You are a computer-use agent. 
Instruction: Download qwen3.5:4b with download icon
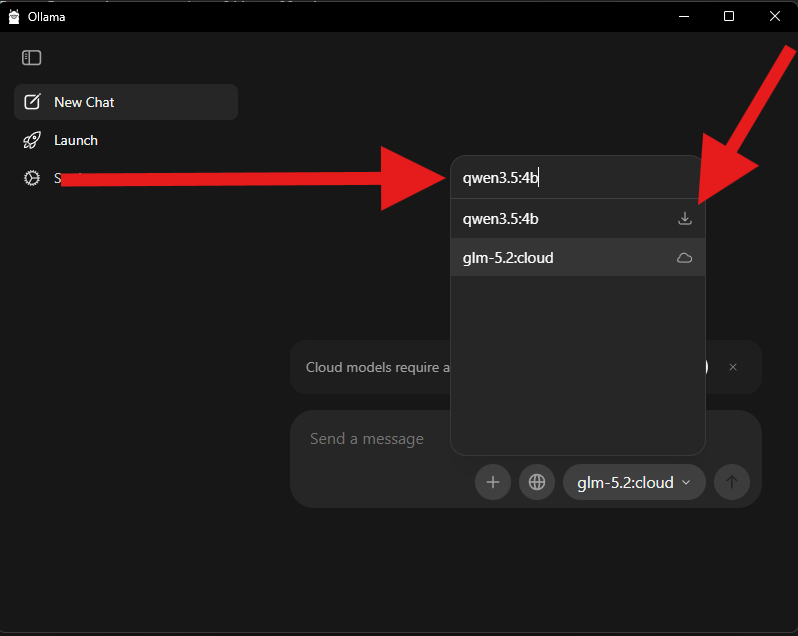[x=685, y=219]
